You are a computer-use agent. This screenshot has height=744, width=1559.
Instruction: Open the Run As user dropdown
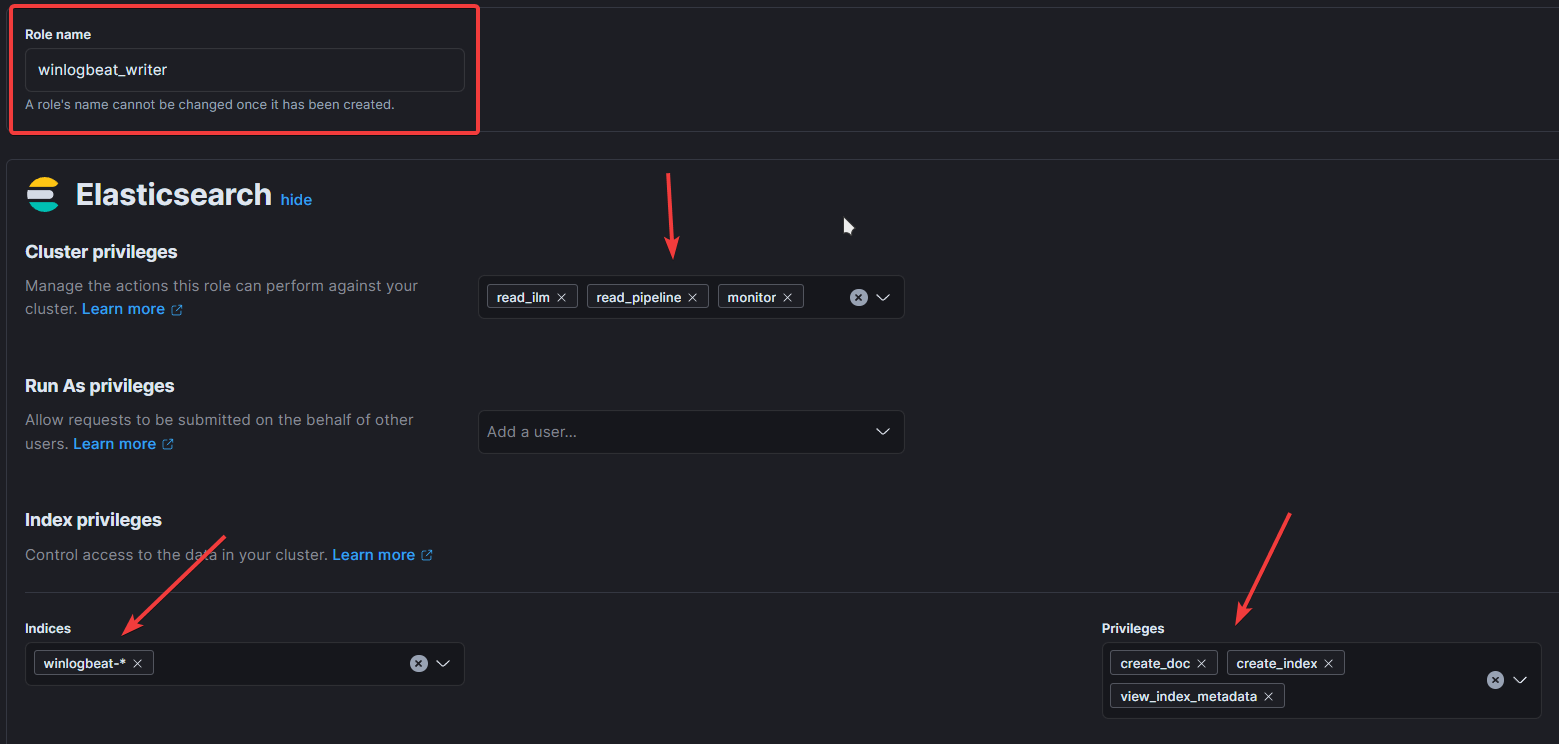point(883,432)
